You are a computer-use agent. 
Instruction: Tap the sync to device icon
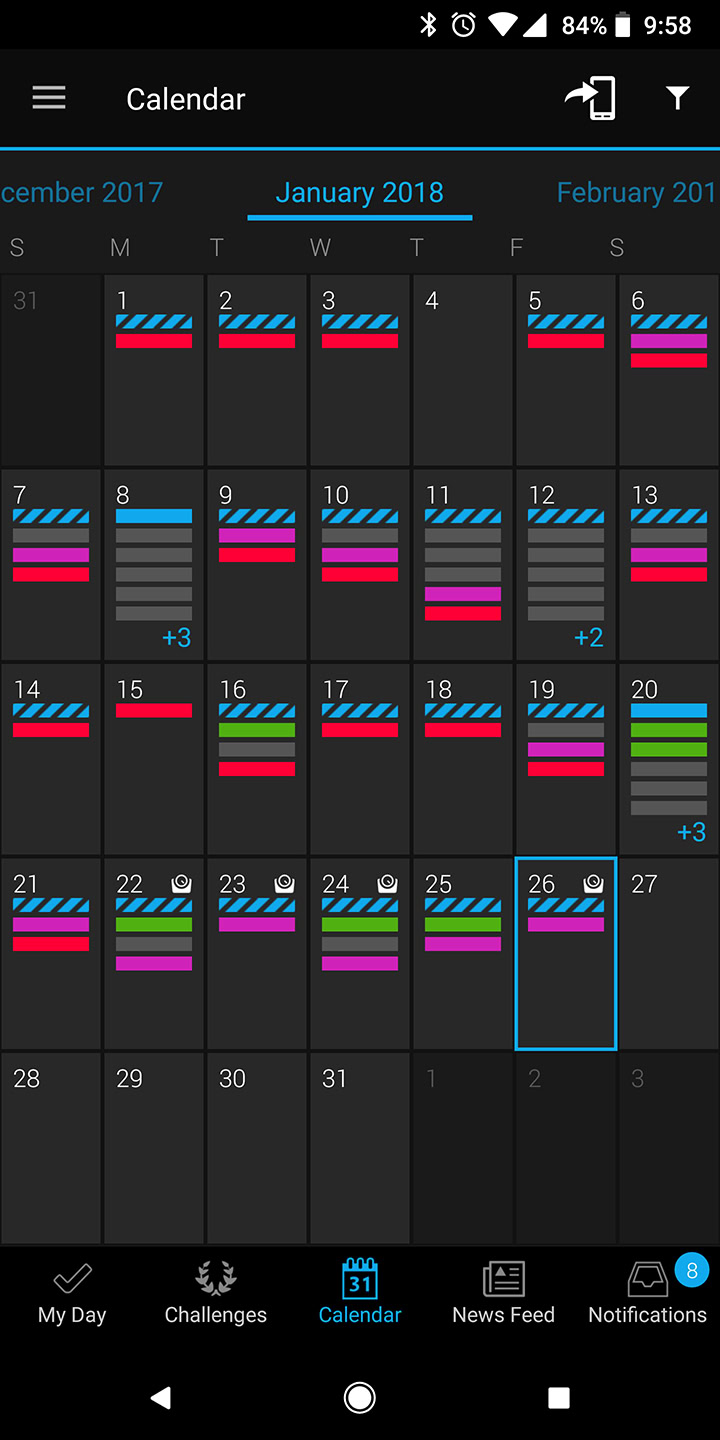point(590,98)
